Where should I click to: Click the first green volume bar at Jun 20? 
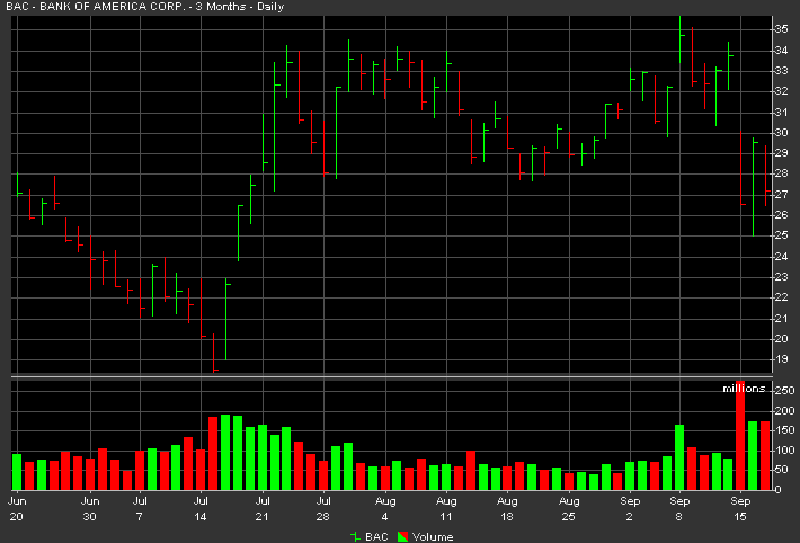coord(16,472)
